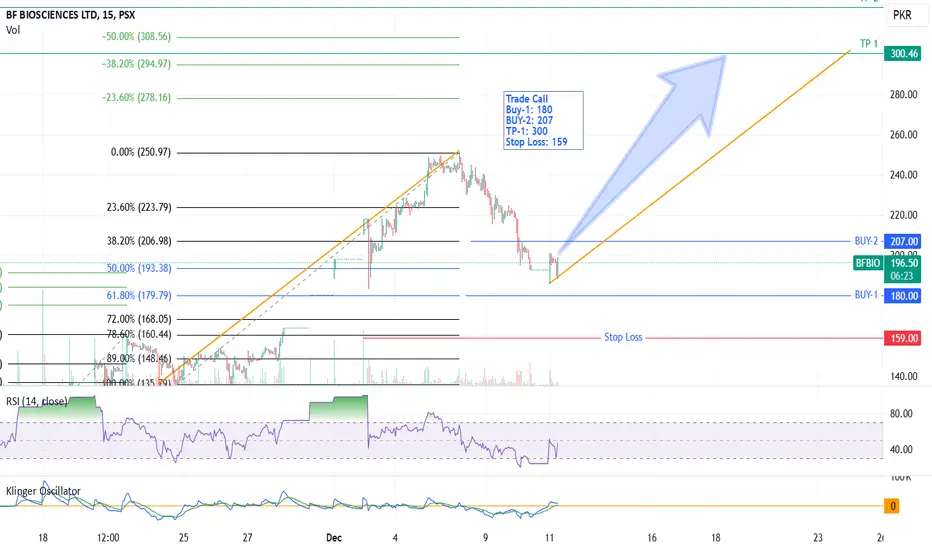This screenshot has height=550, width=932.
Task: Click the TP 1 300.46 price tag
Action: pyautogui.click(x=902, y=54)
